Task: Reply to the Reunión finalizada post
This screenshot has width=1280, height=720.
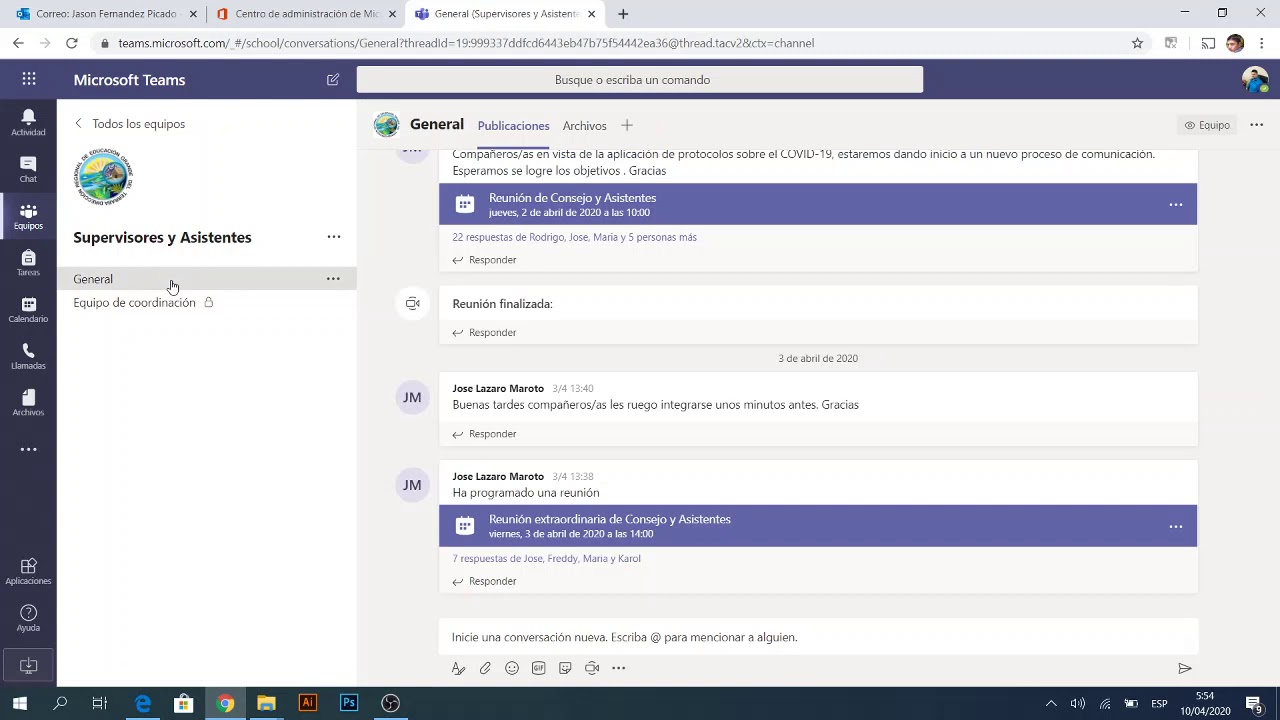Action: tap(484, 333)
